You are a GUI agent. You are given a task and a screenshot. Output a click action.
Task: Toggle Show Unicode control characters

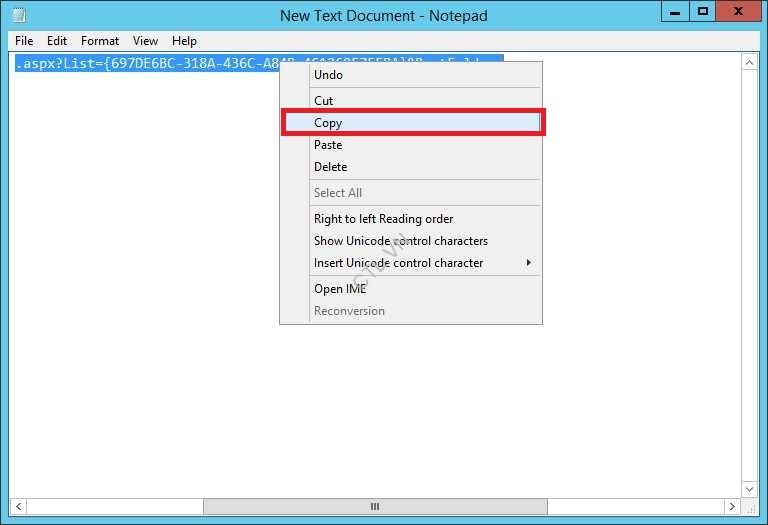coord(400,241)
